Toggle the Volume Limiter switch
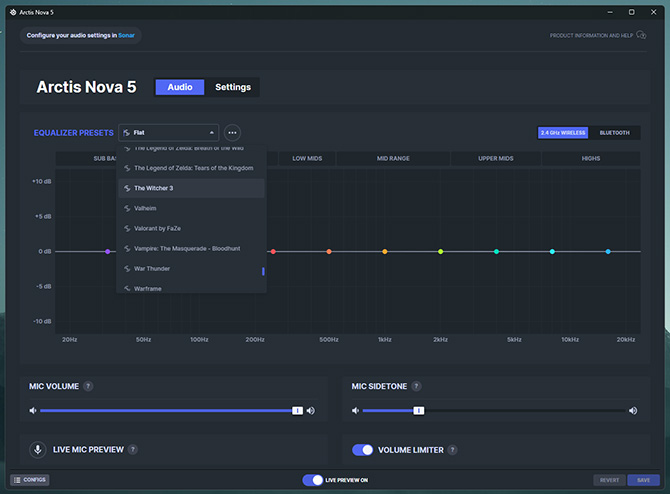670x494 pixels. tap(362, 450)
